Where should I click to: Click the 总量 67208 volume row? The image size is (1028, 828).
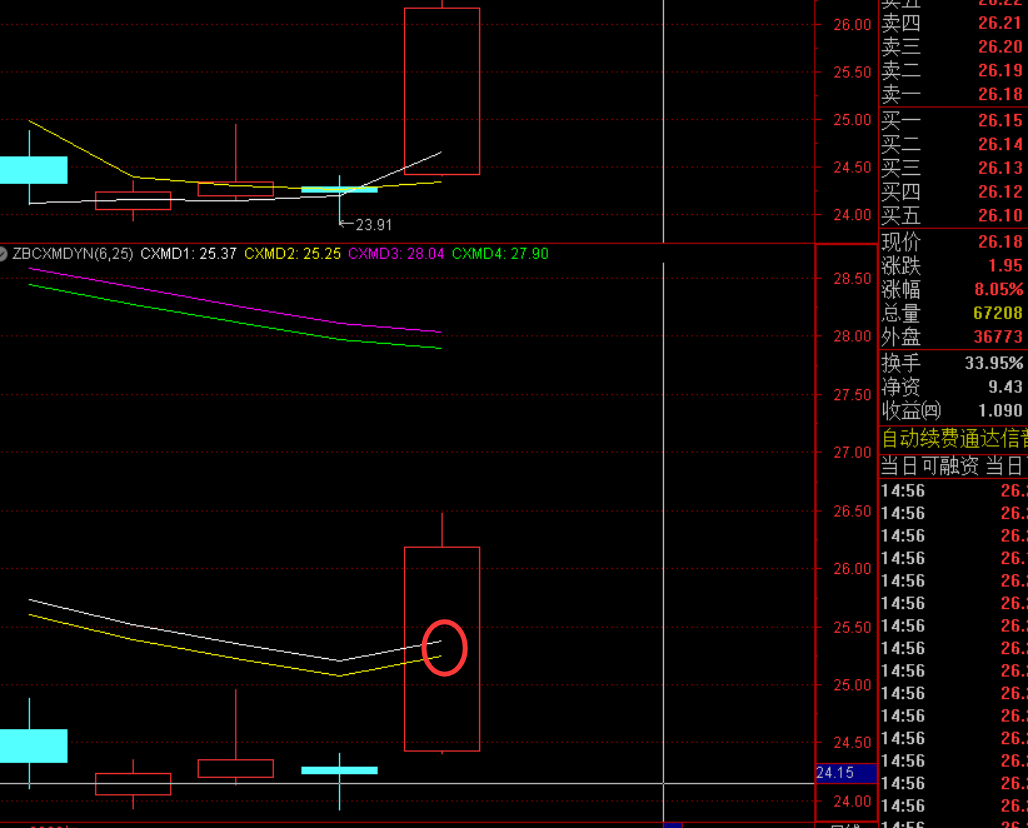coord(953,313)
